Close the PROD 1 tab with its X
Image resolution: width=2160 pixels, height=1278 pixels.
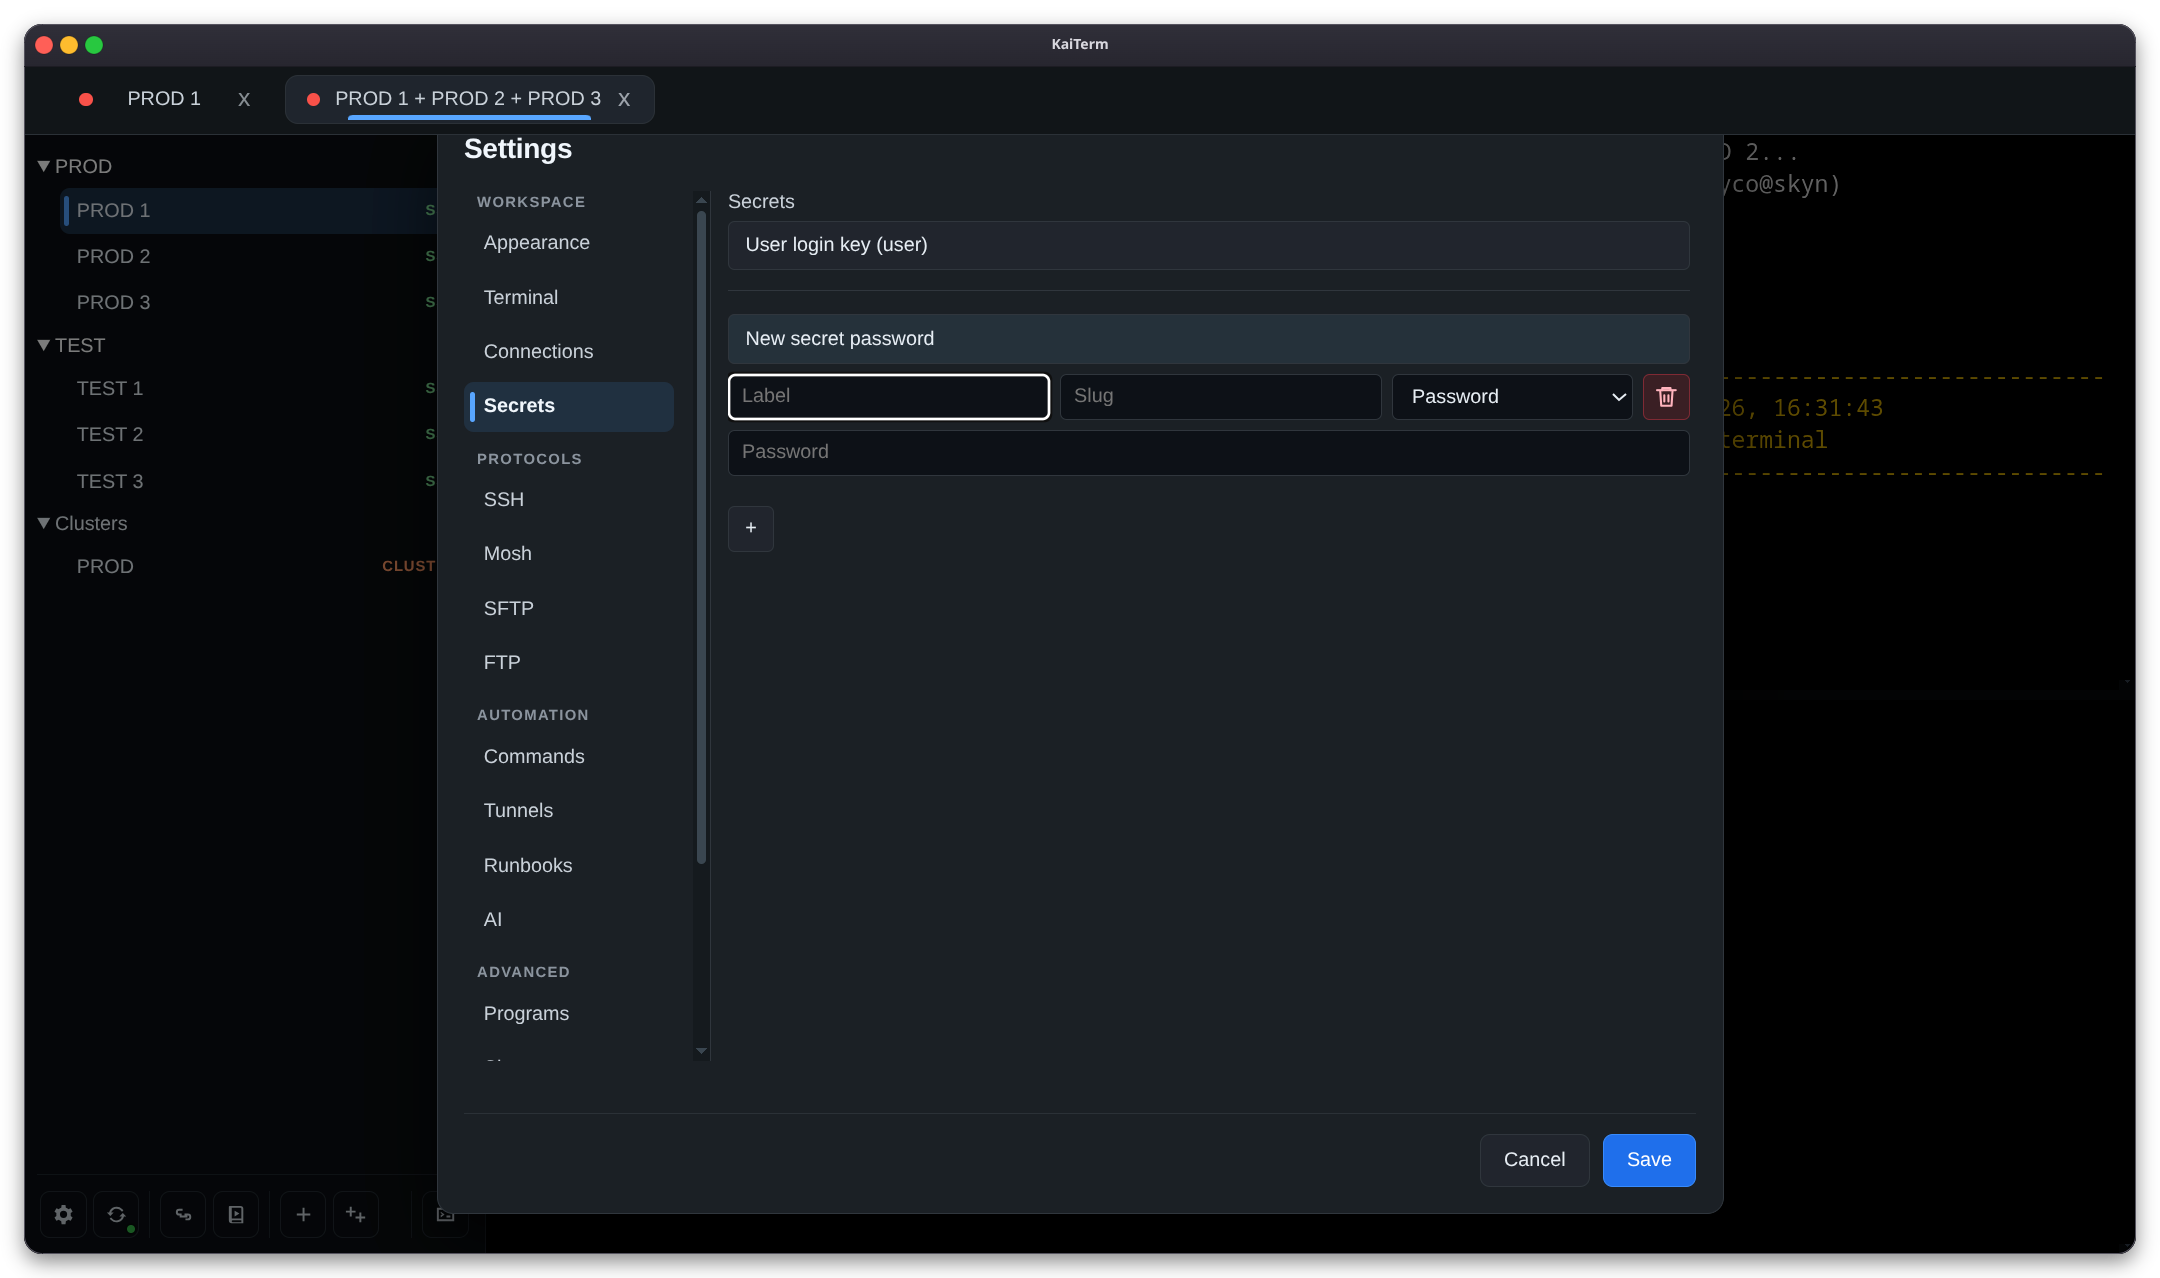pyautogui.click(x=244, y=99)
